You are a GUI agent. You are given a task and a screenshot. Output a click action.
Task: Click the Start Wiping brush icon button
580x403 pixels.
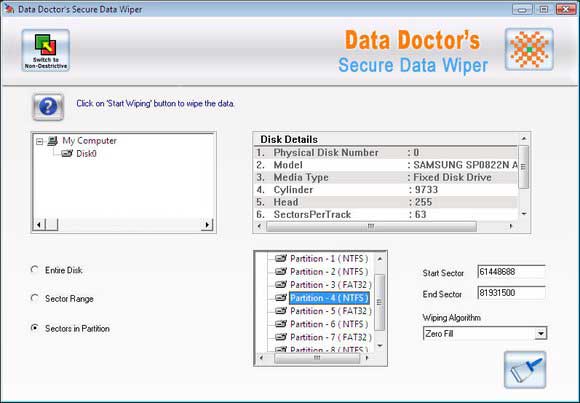(525, 369)
